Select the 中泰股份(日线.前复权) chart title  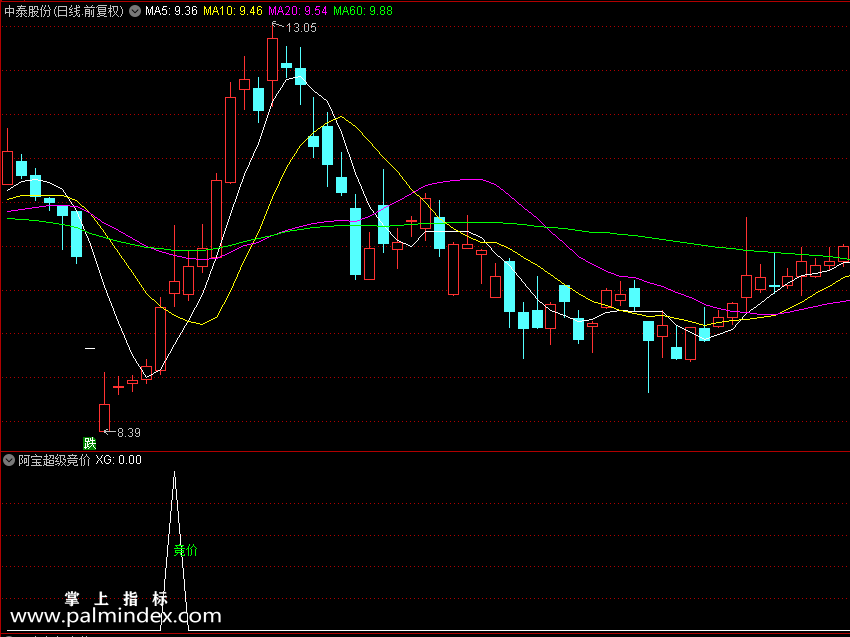click(x=64, y=11)
